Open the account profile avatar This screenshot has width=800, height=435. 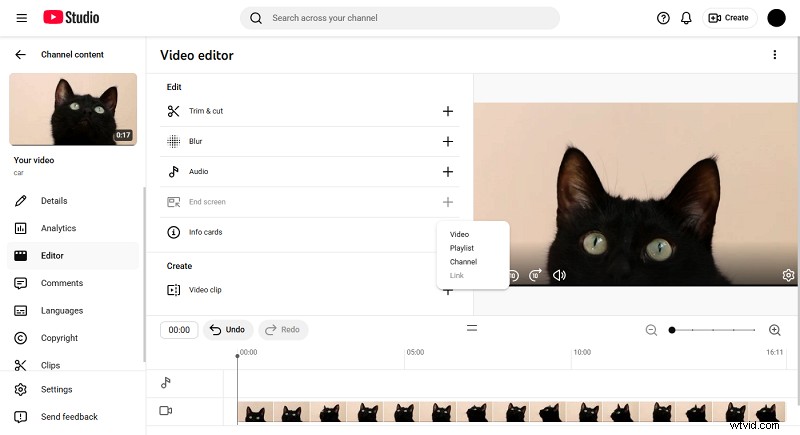pos(776,18)
